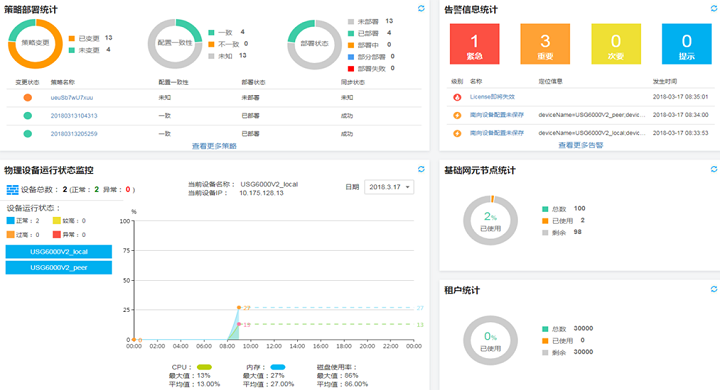Click the 已使用 2 legend entry in 基础网元节点统计
This screenshot has height=390, width=720.
point(563,220)
